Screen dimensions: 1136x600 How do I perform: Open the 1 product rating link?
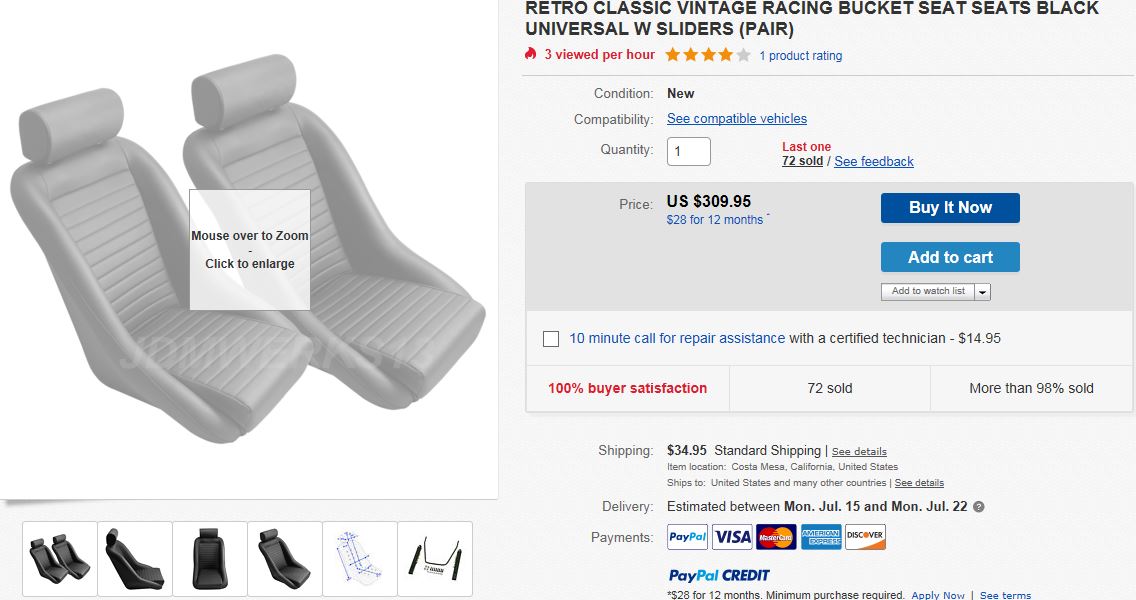(x=801, y=56)
